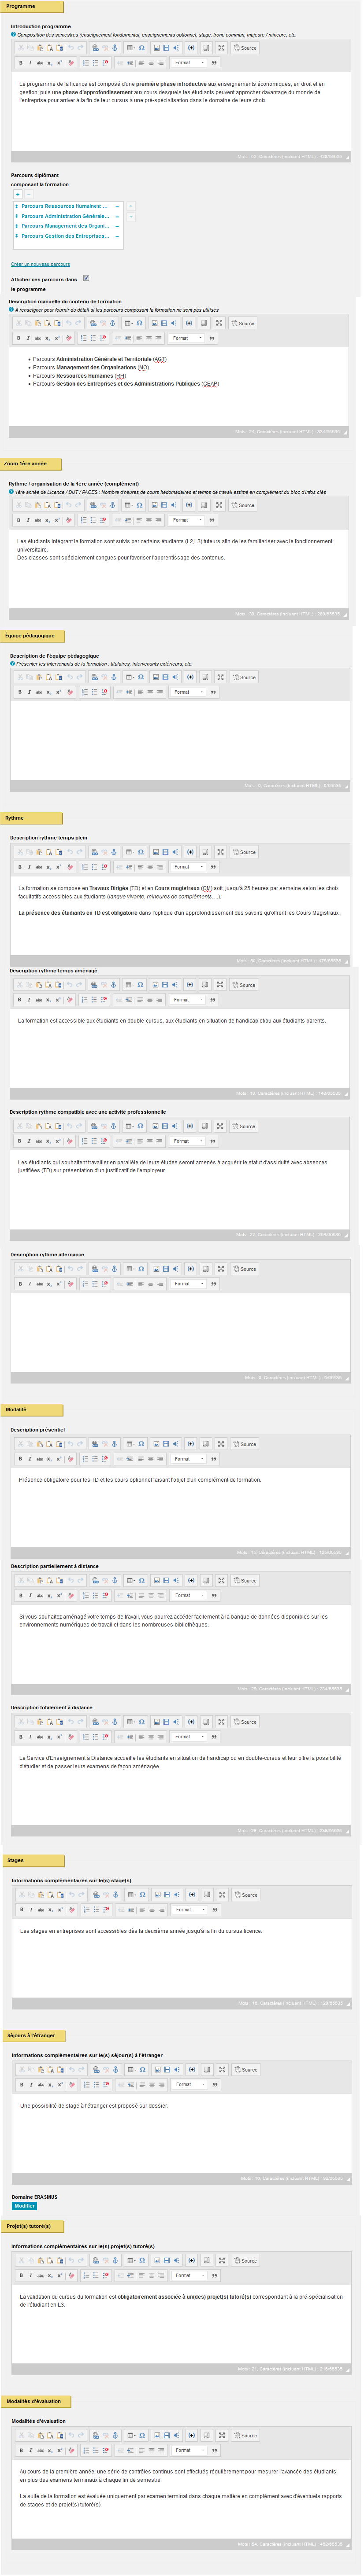Click Source in rythme temps aménagé editor

pyautogui.click(x=245, y=985)
